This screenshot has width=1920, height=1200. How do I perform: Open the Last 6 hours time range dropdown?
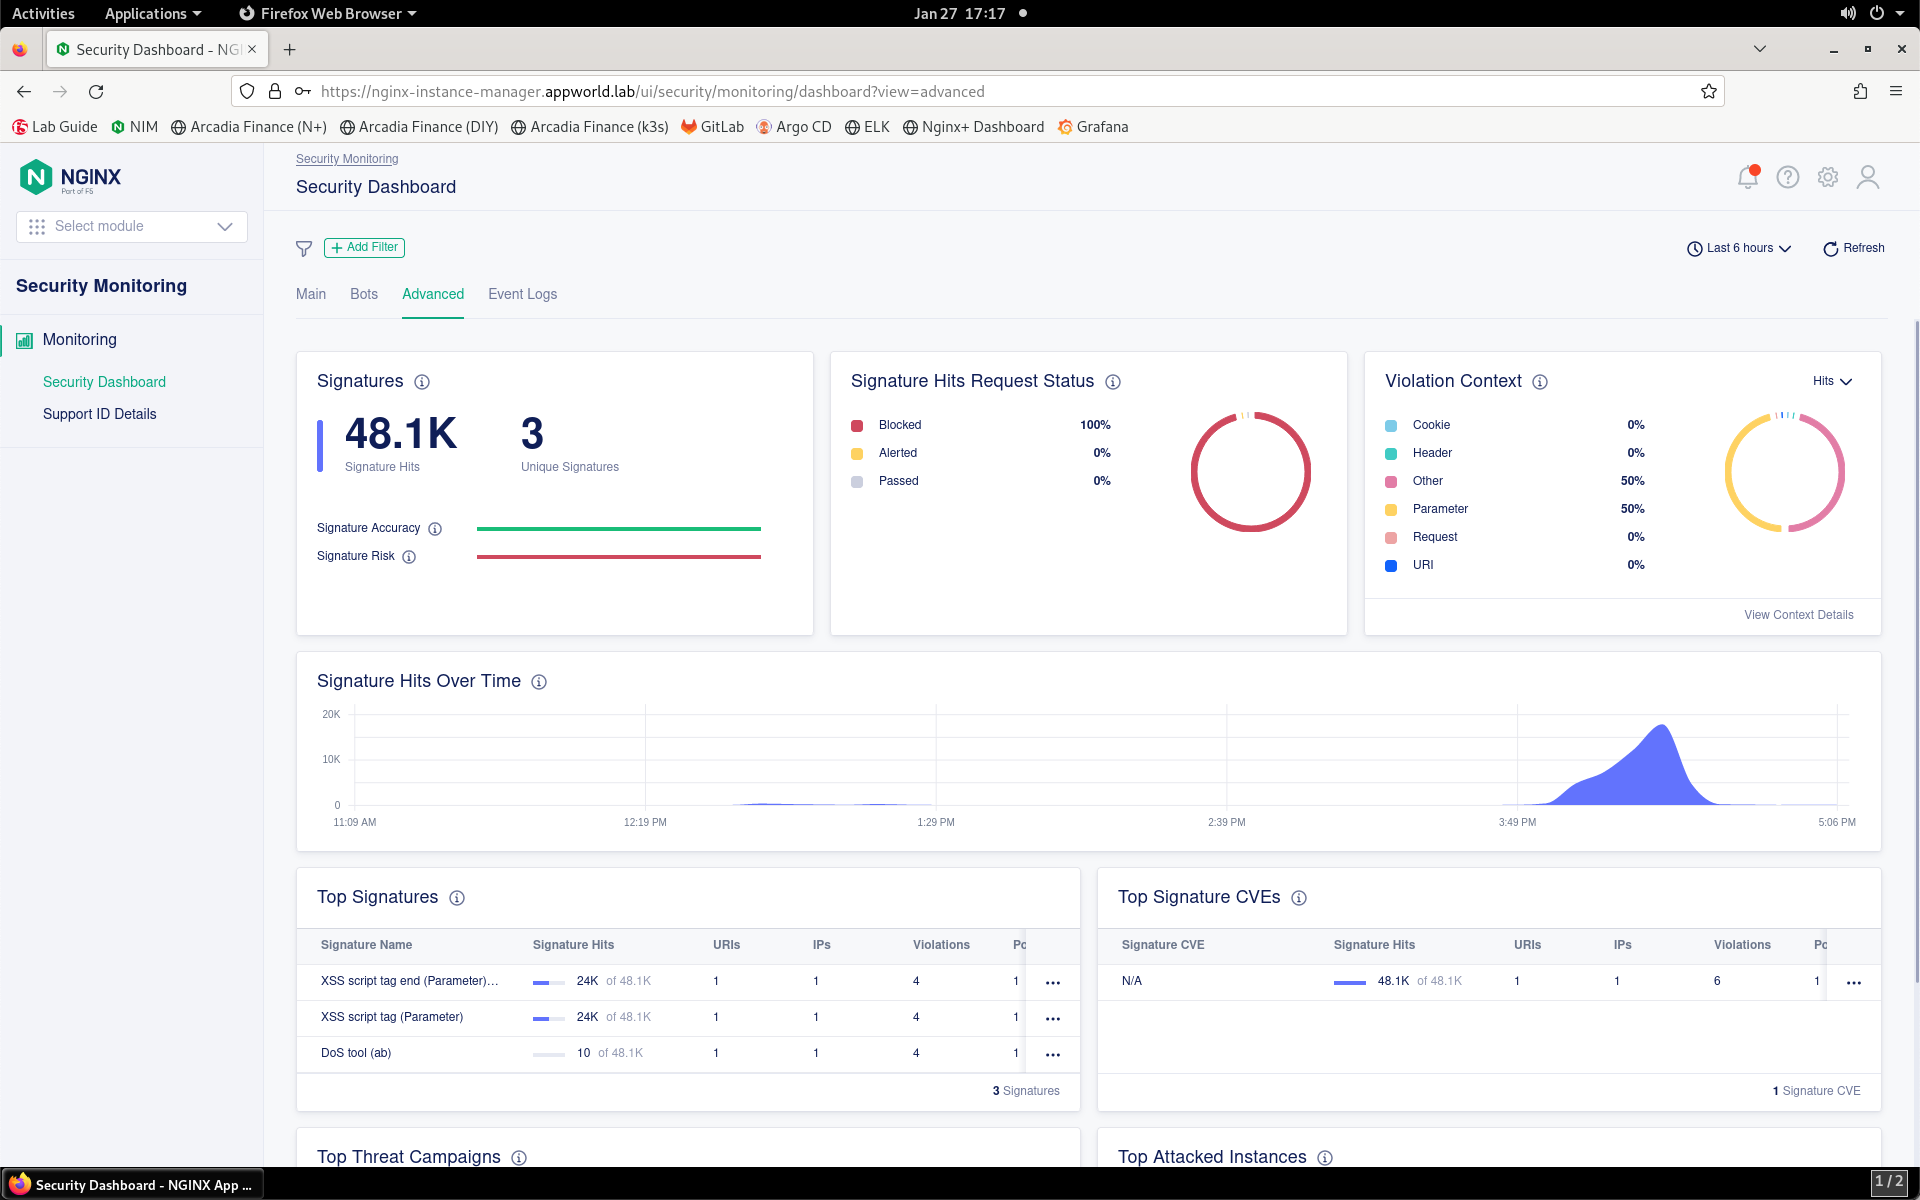1739,249
